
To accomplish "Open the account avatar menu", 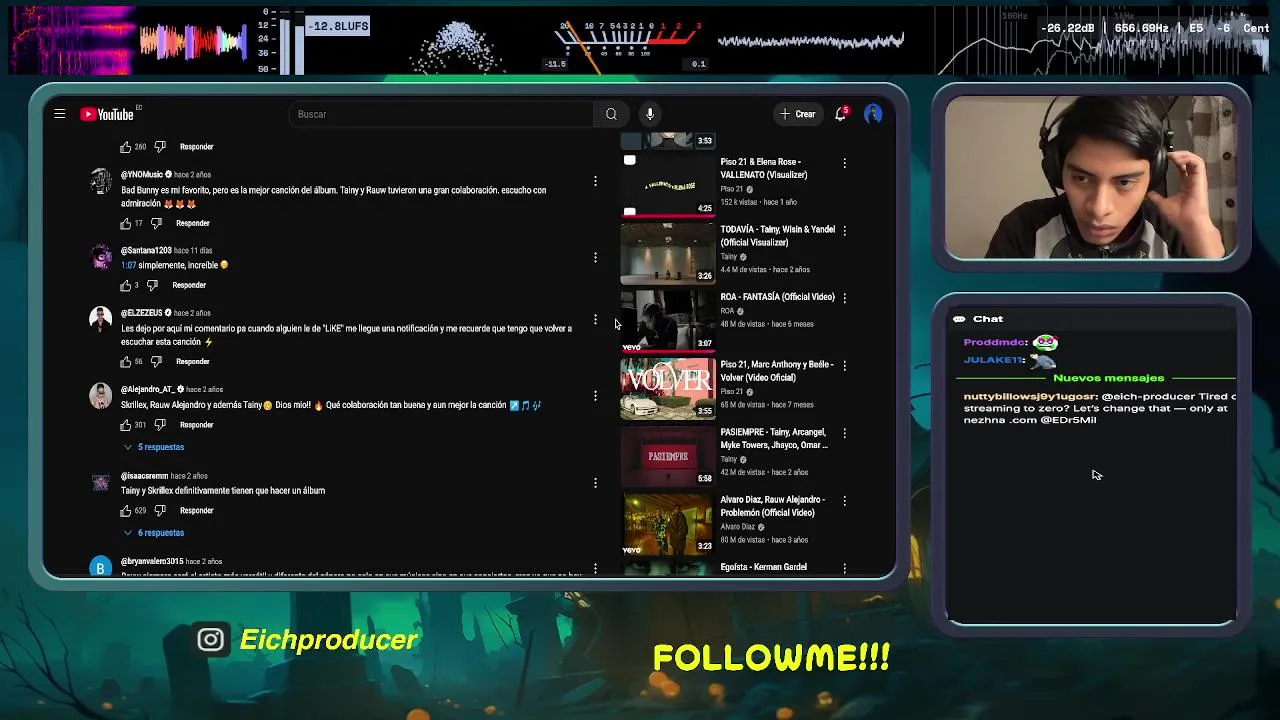I will [873, 114].
